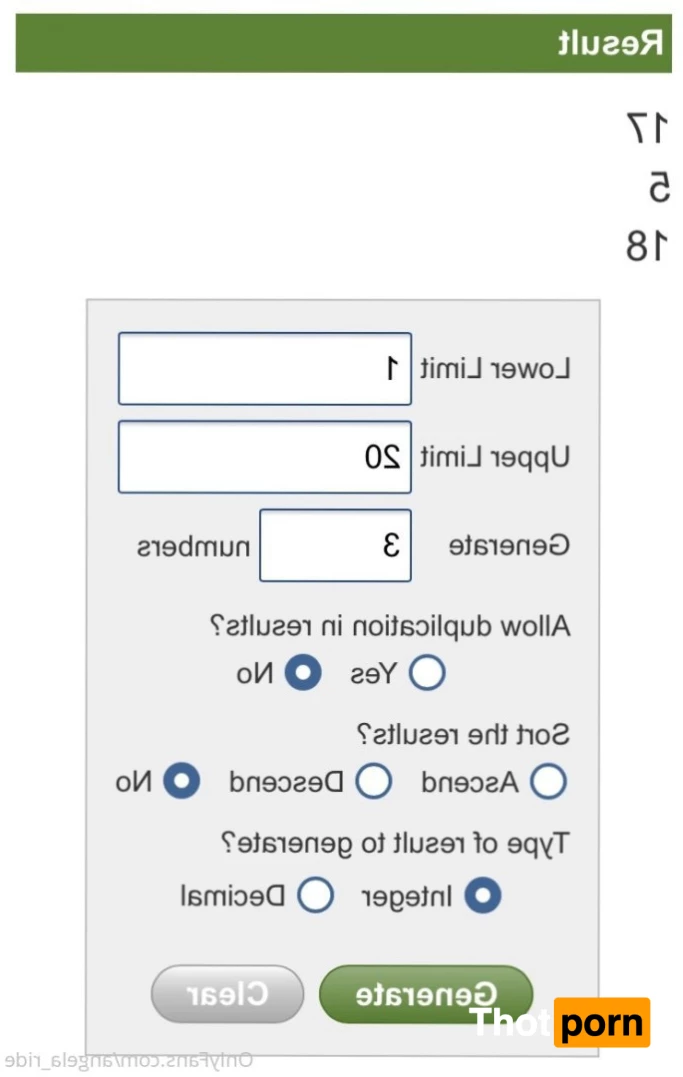Click the result number 18
Viewport: 683px width, 1077px height.
tap(647, 246)
